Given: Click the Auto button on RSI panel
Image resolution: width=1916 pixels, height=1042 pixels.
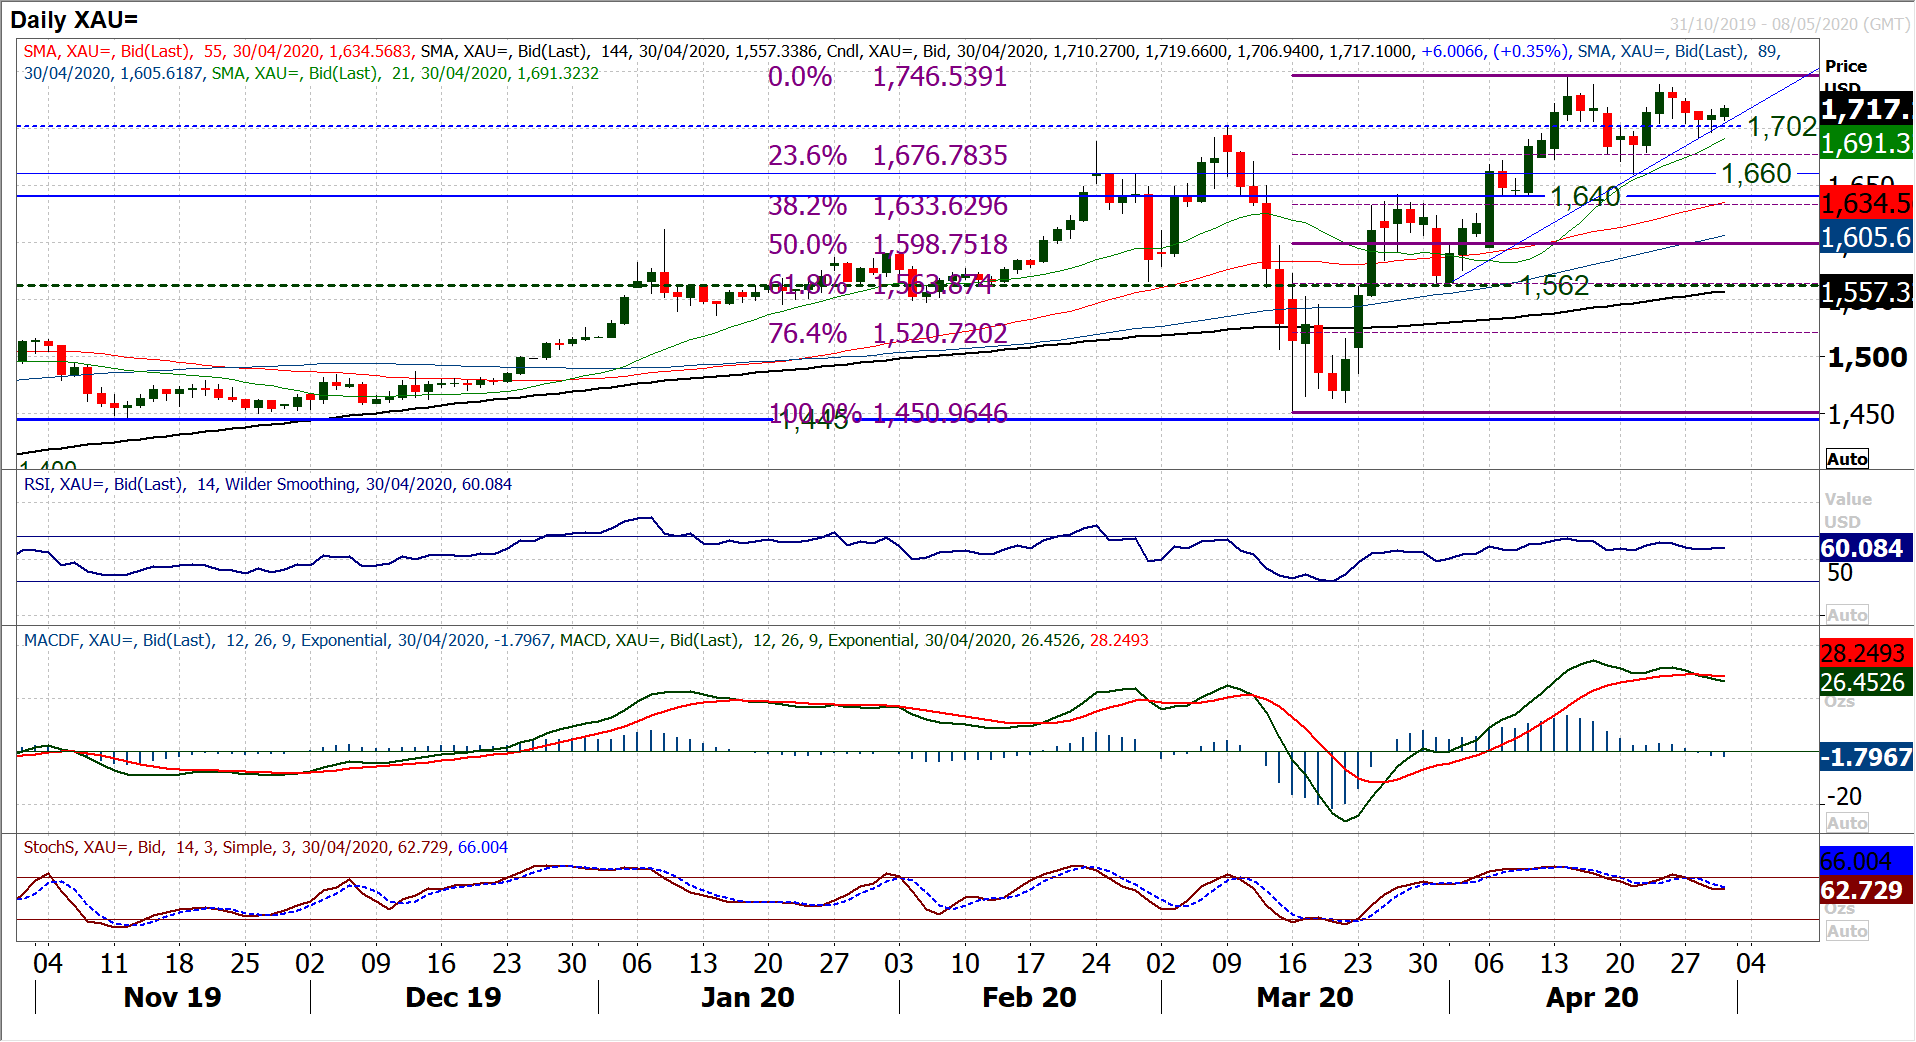Looking at the screenshot, I should pos(1846,615).
